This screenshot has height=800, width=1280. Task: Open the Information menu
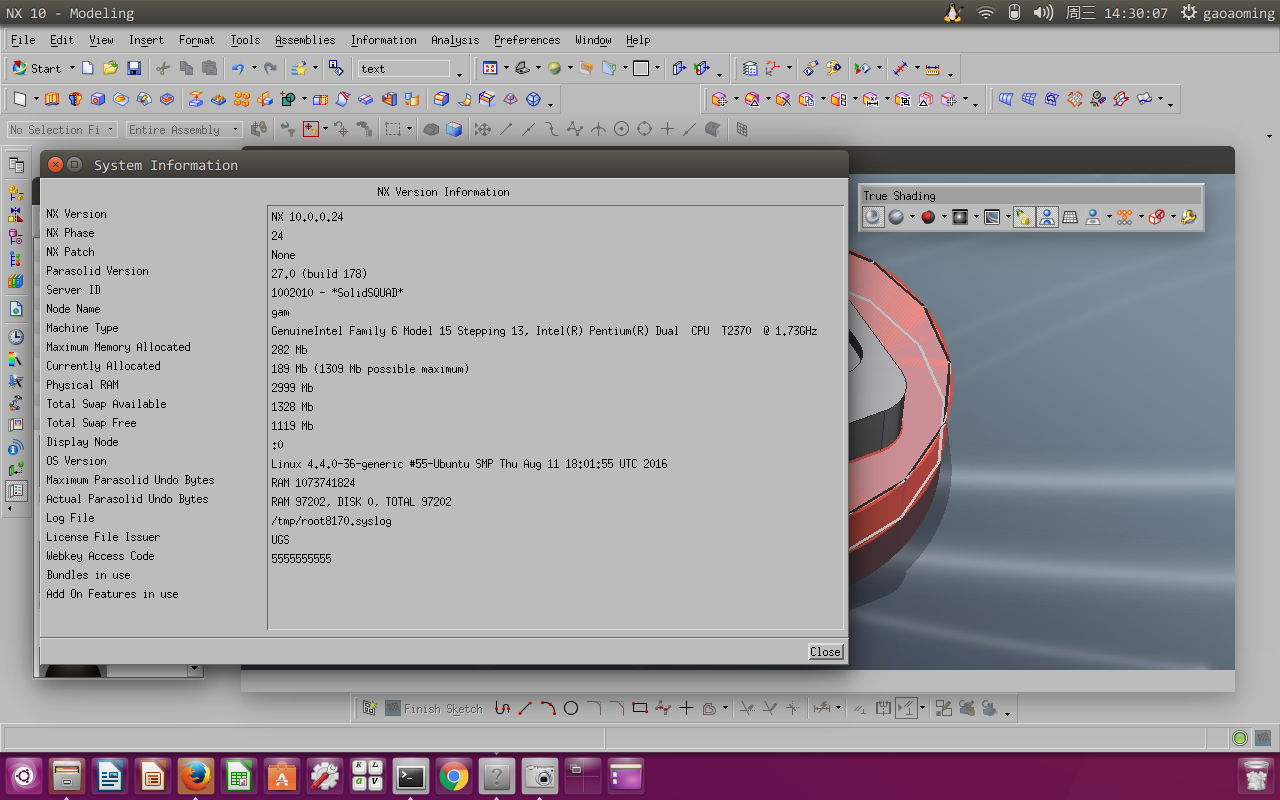(x=383, y=40)
